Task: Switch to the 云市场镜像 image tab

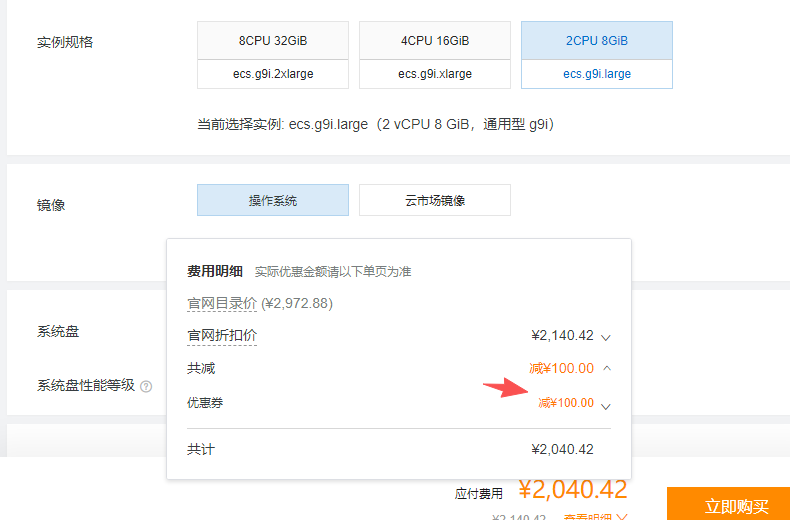Action: point(435,200)
